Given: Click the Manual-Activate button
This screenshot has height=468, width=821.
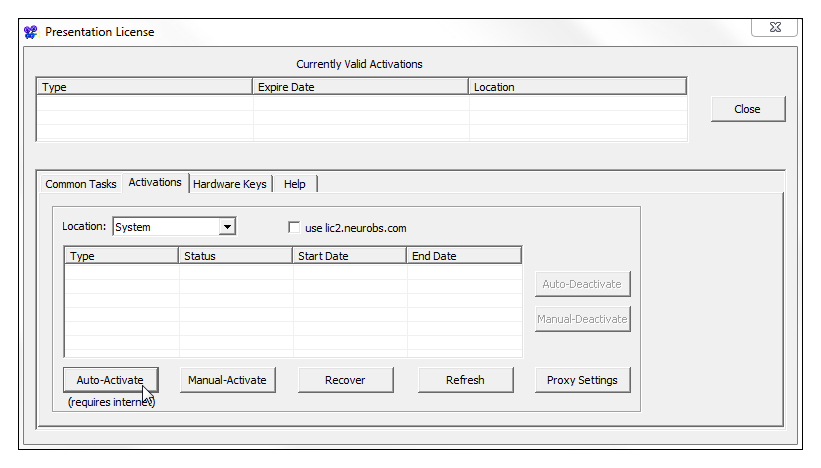Looking at the screenshot, I should pos(227,380).
